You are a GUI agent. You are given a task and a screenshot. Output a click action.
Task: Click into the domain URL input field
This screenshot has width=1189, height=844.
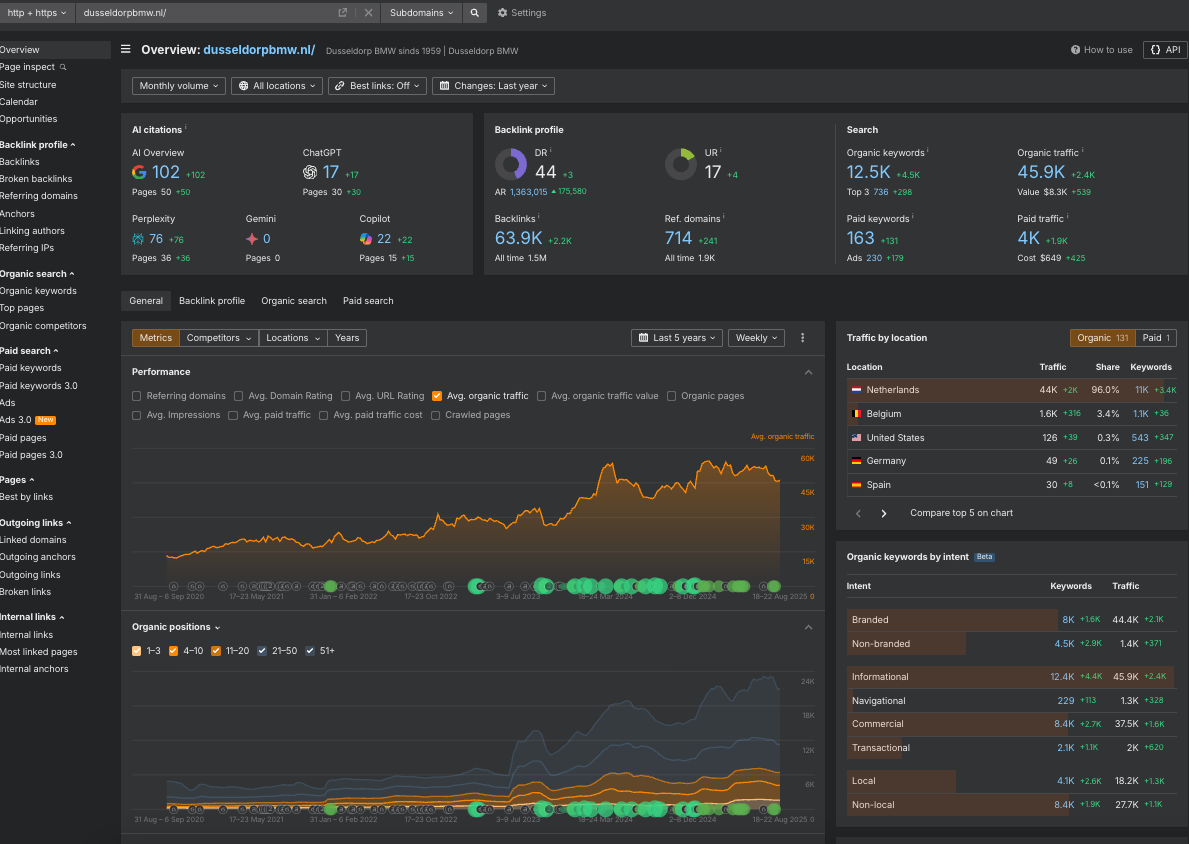[x=205, y=13]
